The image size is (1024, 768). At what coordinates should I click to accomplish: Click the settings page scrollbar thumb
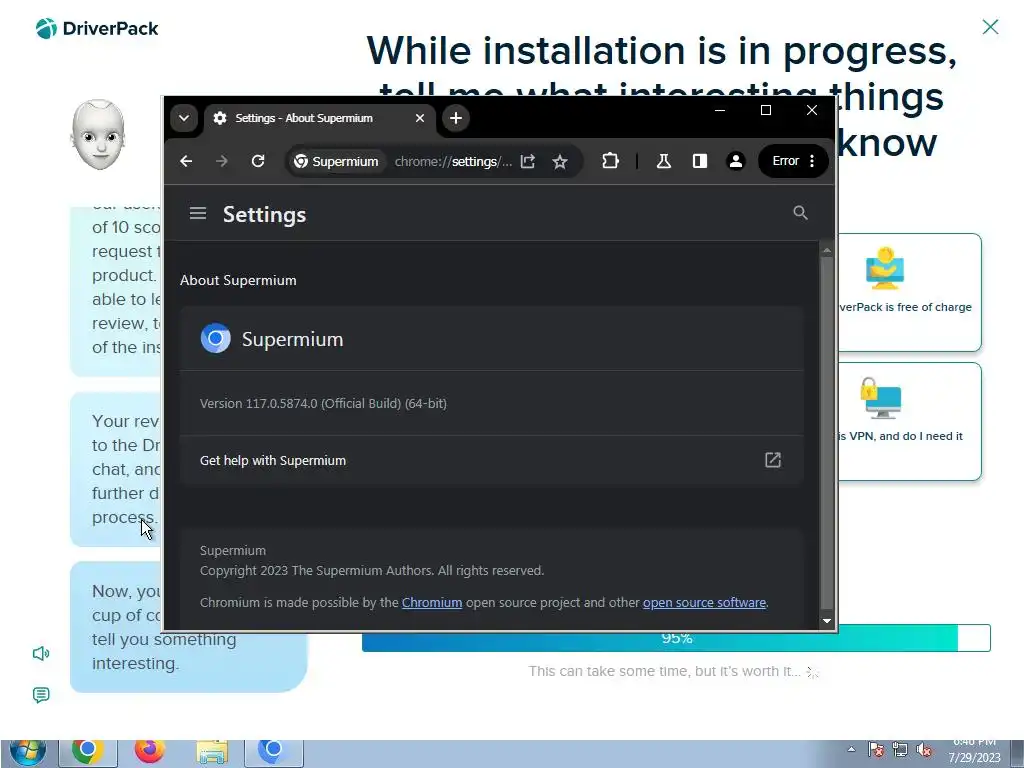pos(827,433)
